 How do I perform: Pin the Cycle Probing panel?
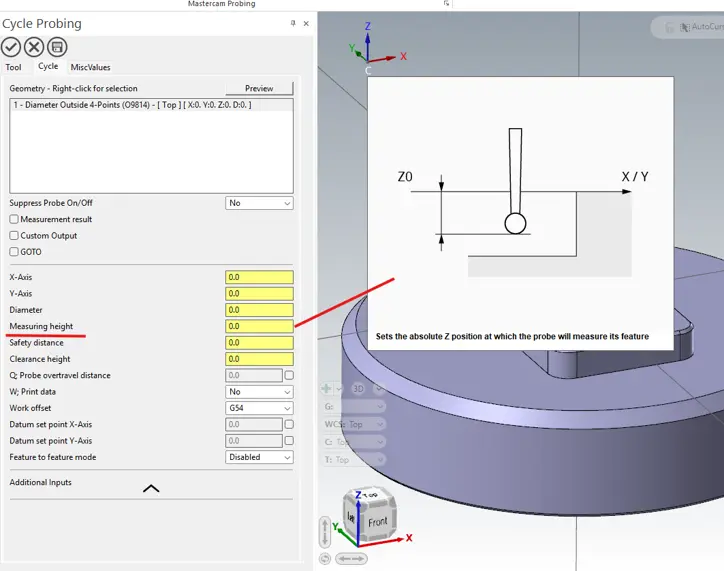[293, 23]
